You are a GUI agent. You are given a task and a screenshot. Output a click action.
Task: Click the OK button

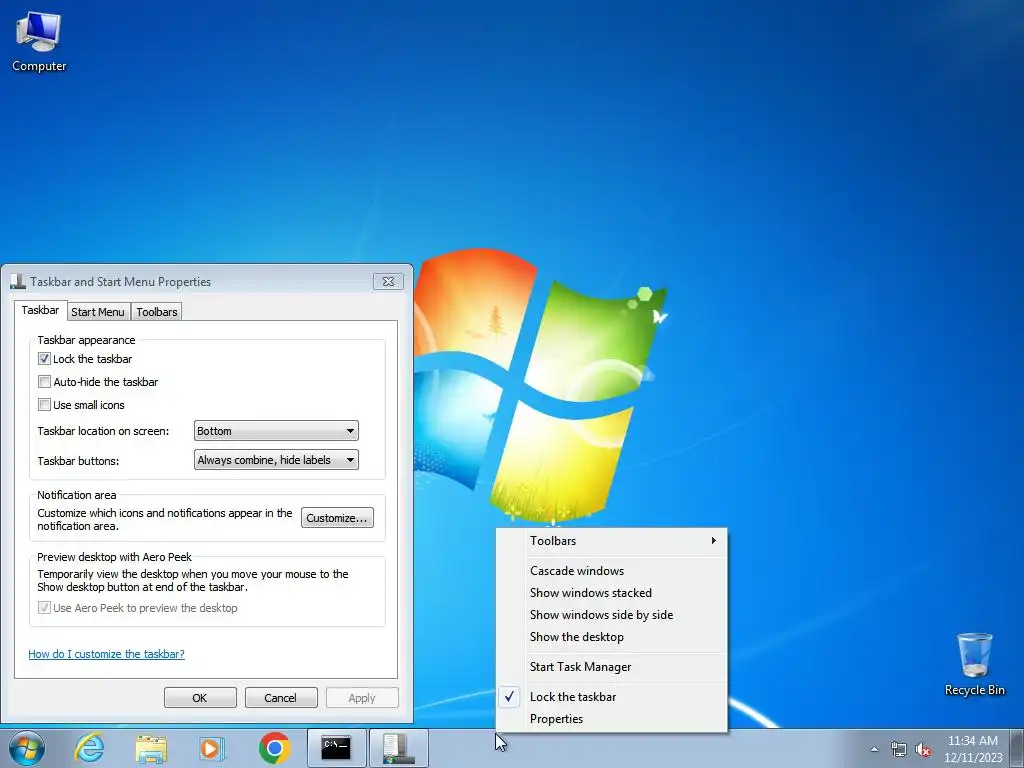(200, 697)
